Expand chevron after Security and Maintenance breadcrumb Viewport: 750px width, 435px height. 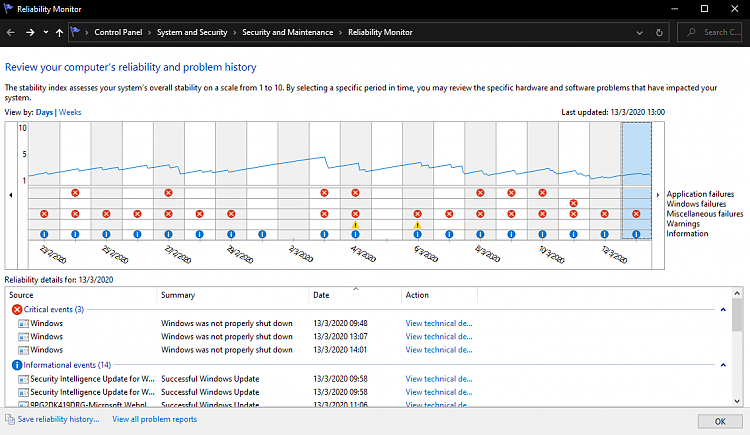point(341,33)
